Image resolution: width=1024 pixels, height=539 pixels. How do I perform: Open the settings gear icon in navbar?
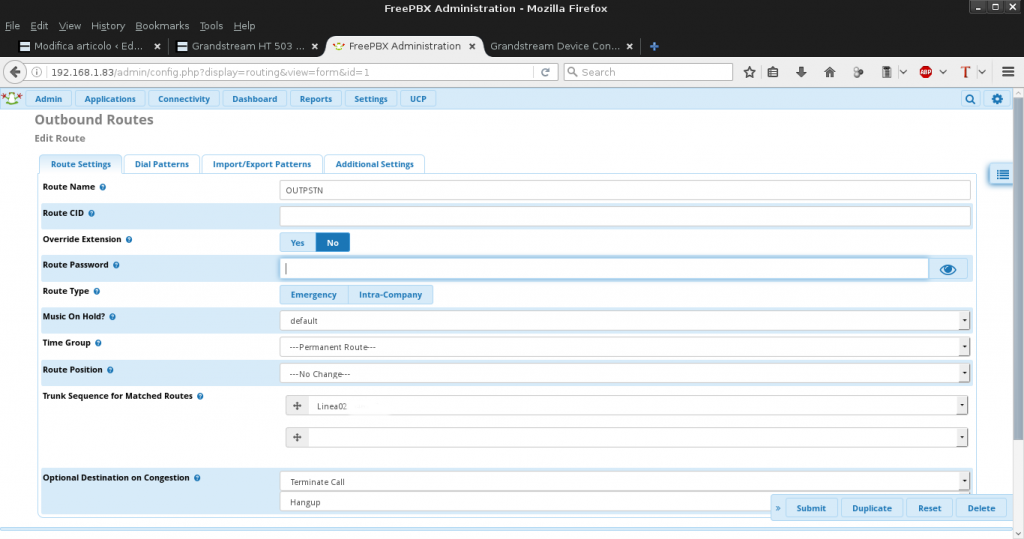point(996,99)
